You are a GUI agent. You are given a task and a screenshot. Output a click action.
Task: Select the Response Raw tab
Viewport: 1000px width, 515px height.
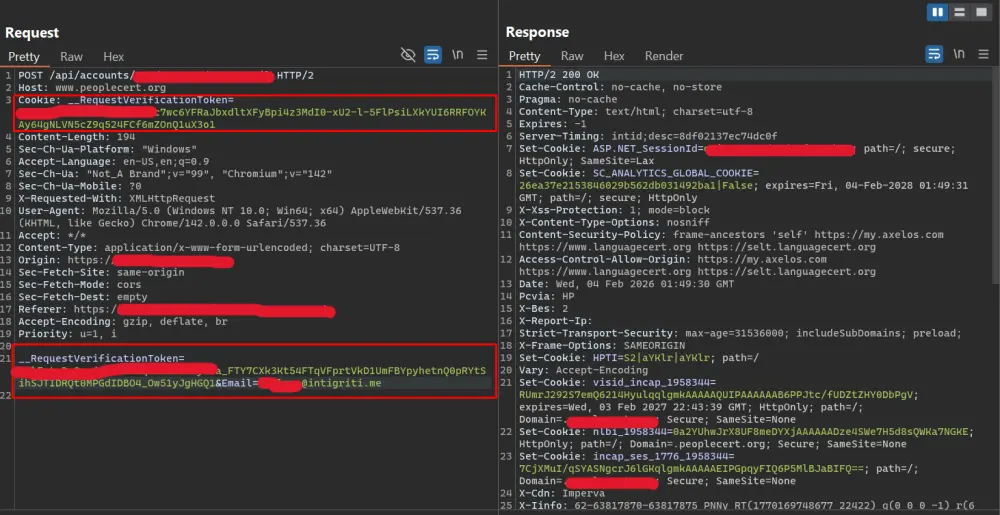coord(572,56)
